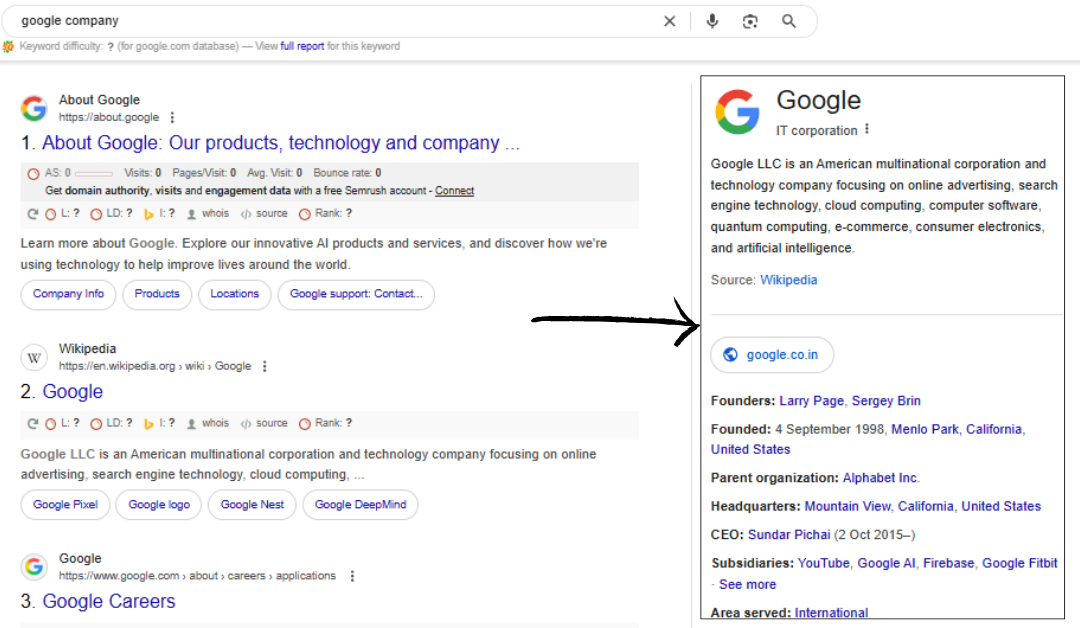Open three-dot menu next to Wikipedia URL
Image resolution: width=1080 pixels, height=628 pixels.
(x=265, y=367)
